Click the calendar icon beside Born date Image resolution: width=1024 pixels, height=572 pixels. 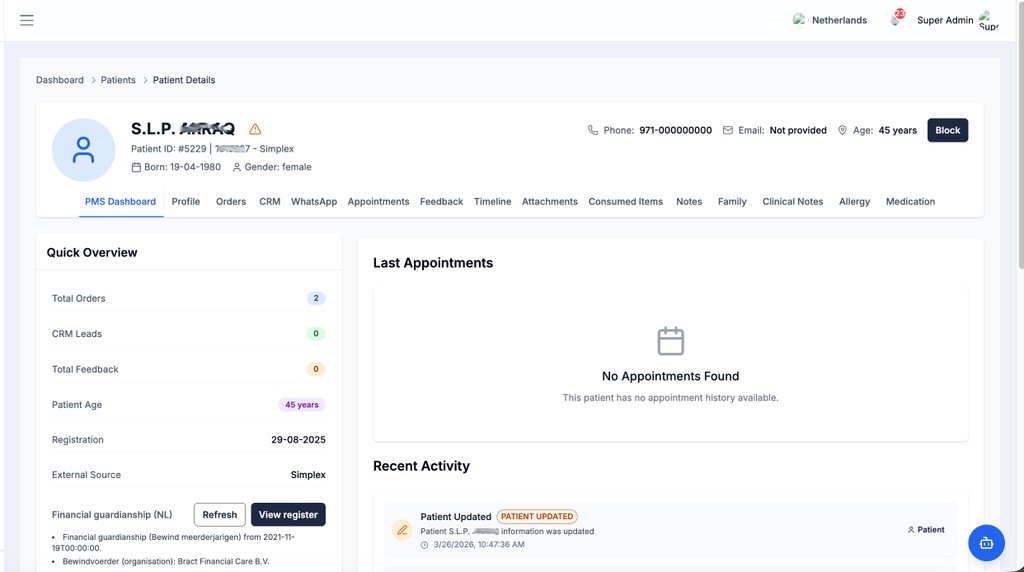tap(136, 167)
